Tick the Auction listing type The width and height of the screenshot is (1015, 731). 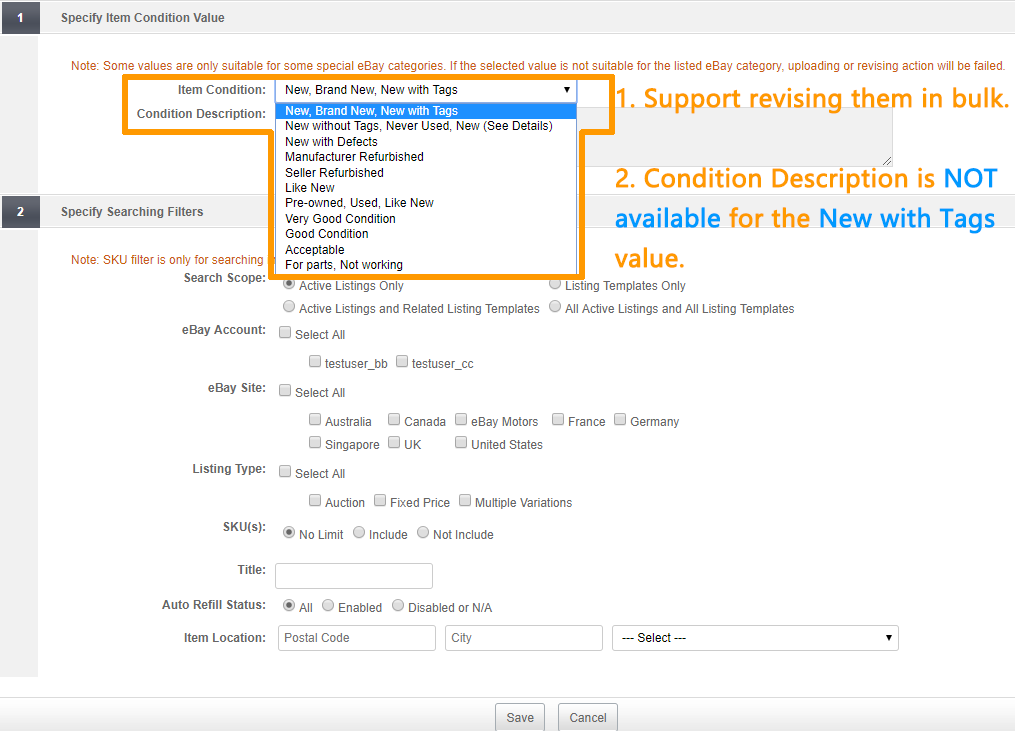coord(315,500)
